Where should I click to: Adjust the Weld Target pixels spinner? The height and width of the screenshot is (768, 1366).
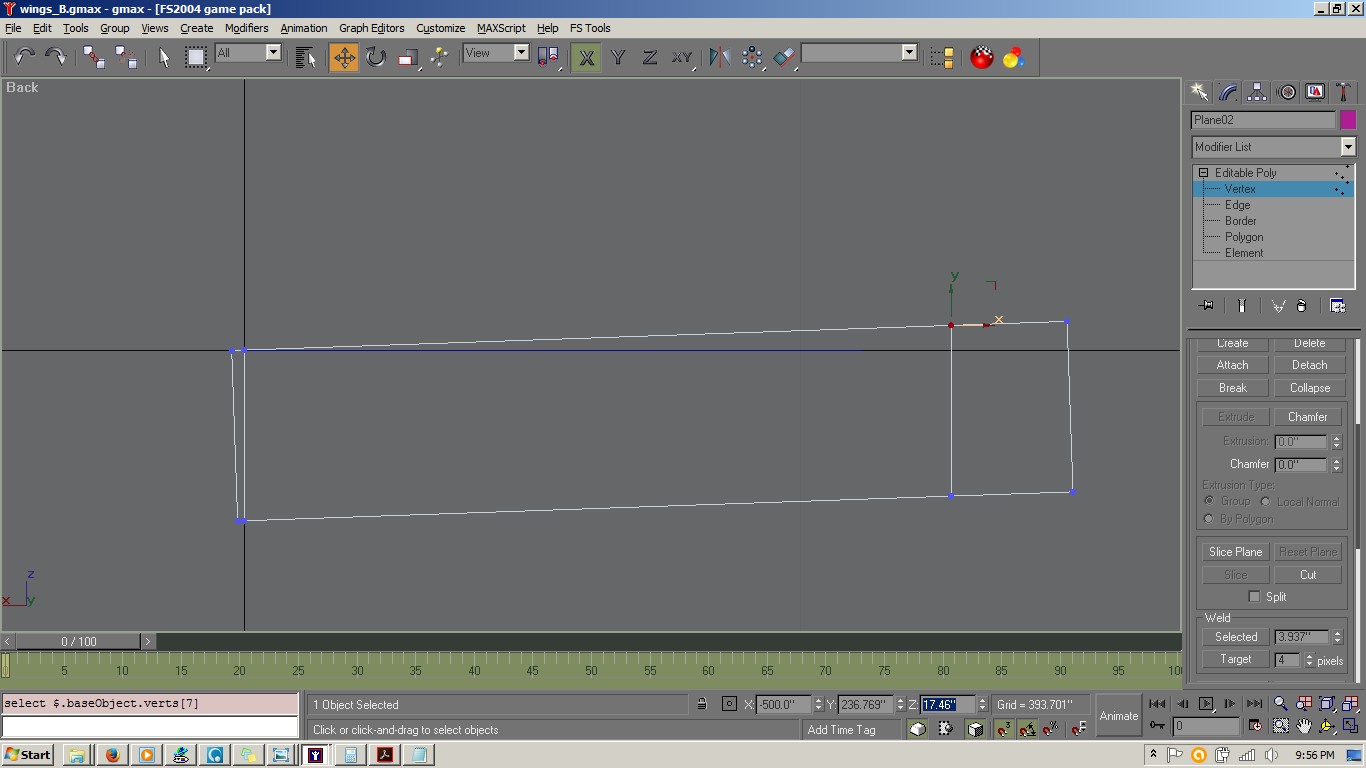pyautogui.click(x=1309, y=660)
